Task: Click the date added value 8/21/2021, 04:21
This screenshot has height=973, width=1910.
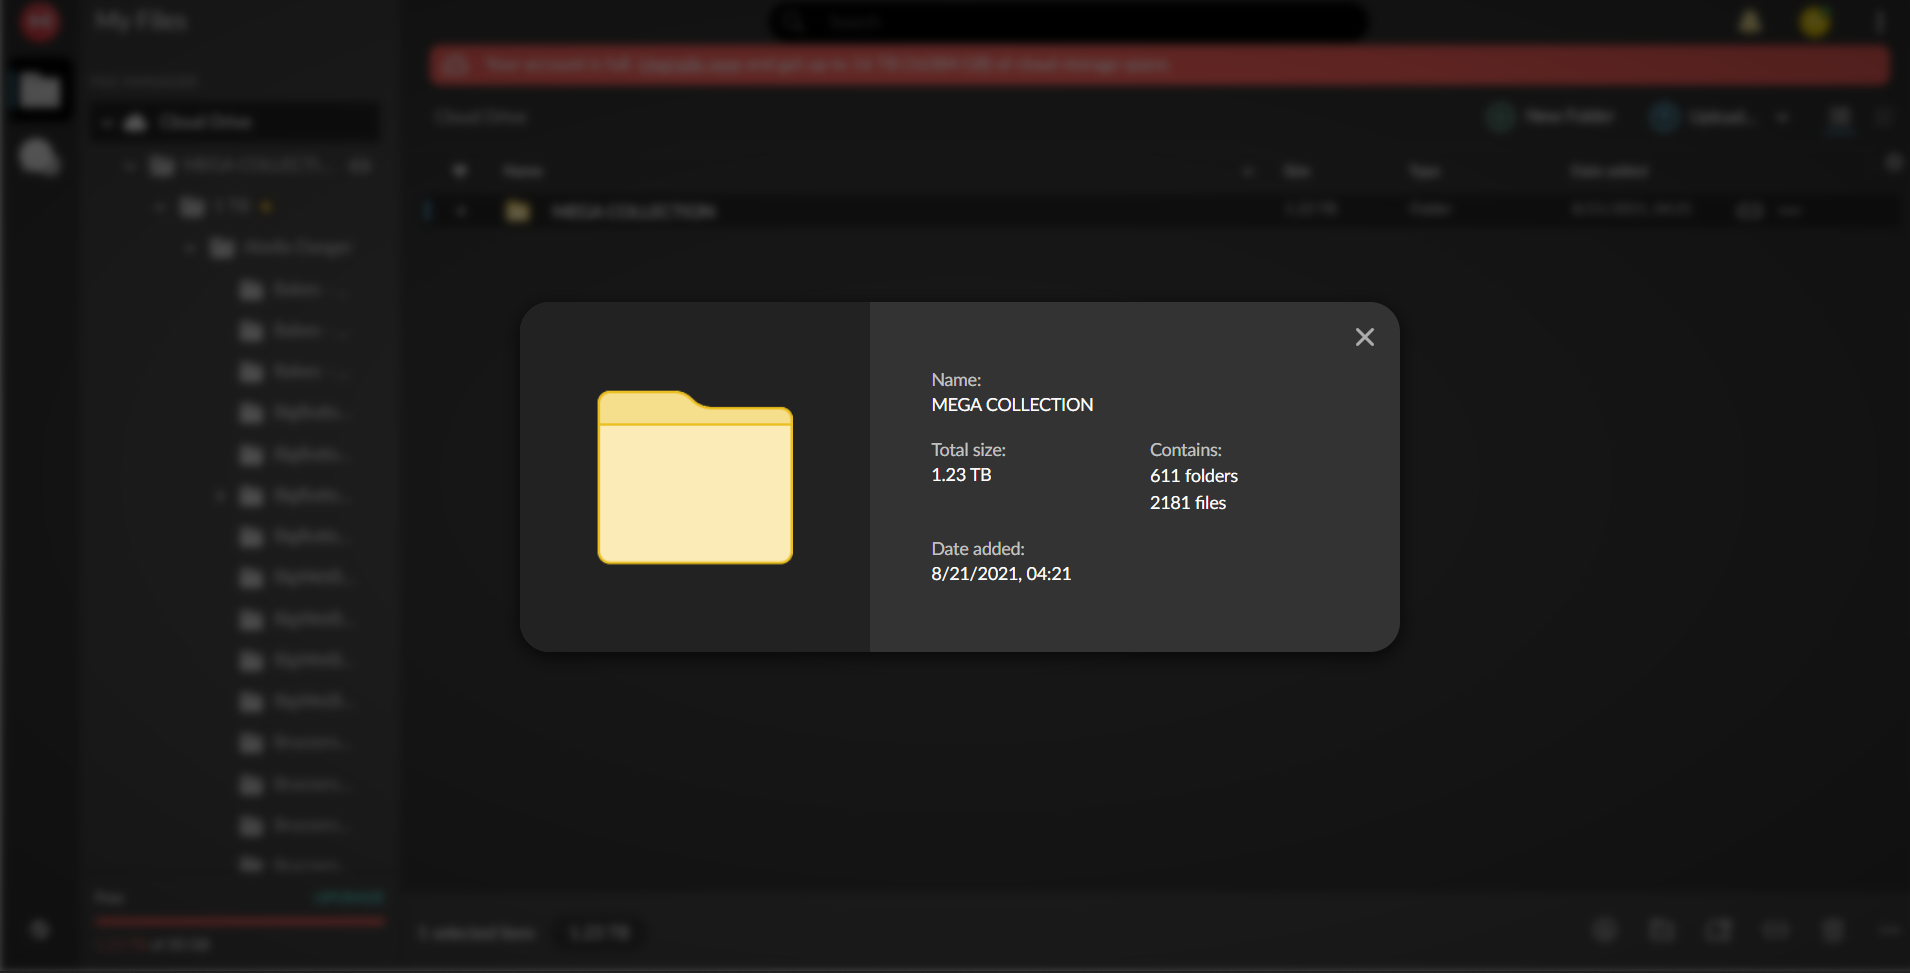Action: pyautogui.click(x=1001, y=574)
